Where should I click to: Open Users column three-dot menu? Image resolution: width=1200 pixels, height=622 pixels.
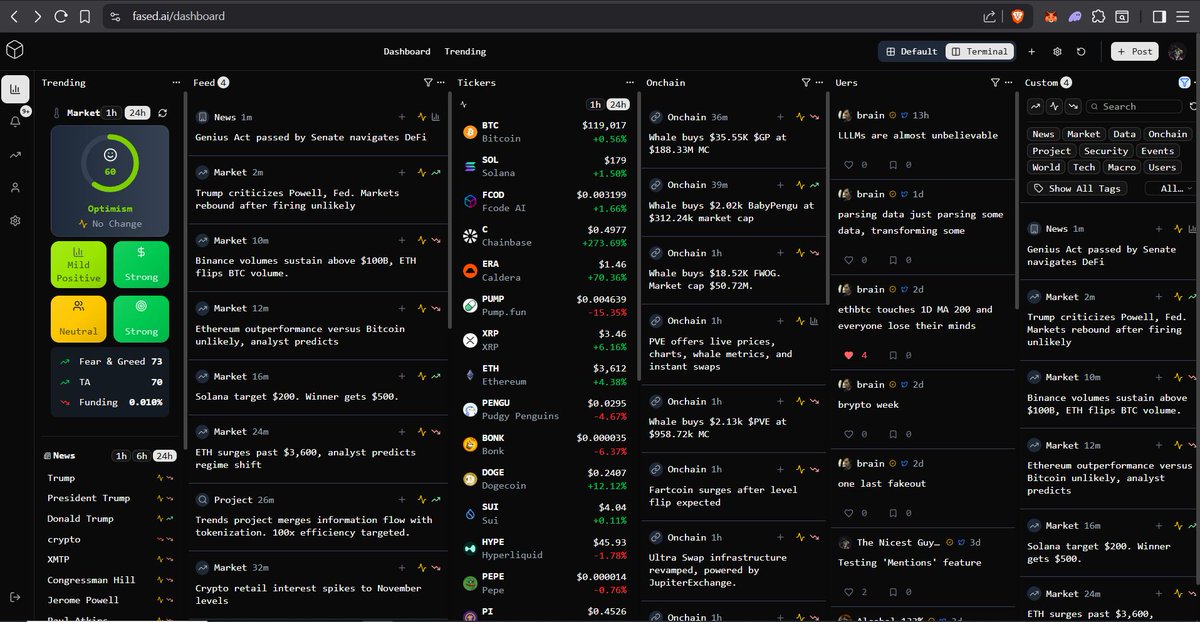[x=1007, y=82]
